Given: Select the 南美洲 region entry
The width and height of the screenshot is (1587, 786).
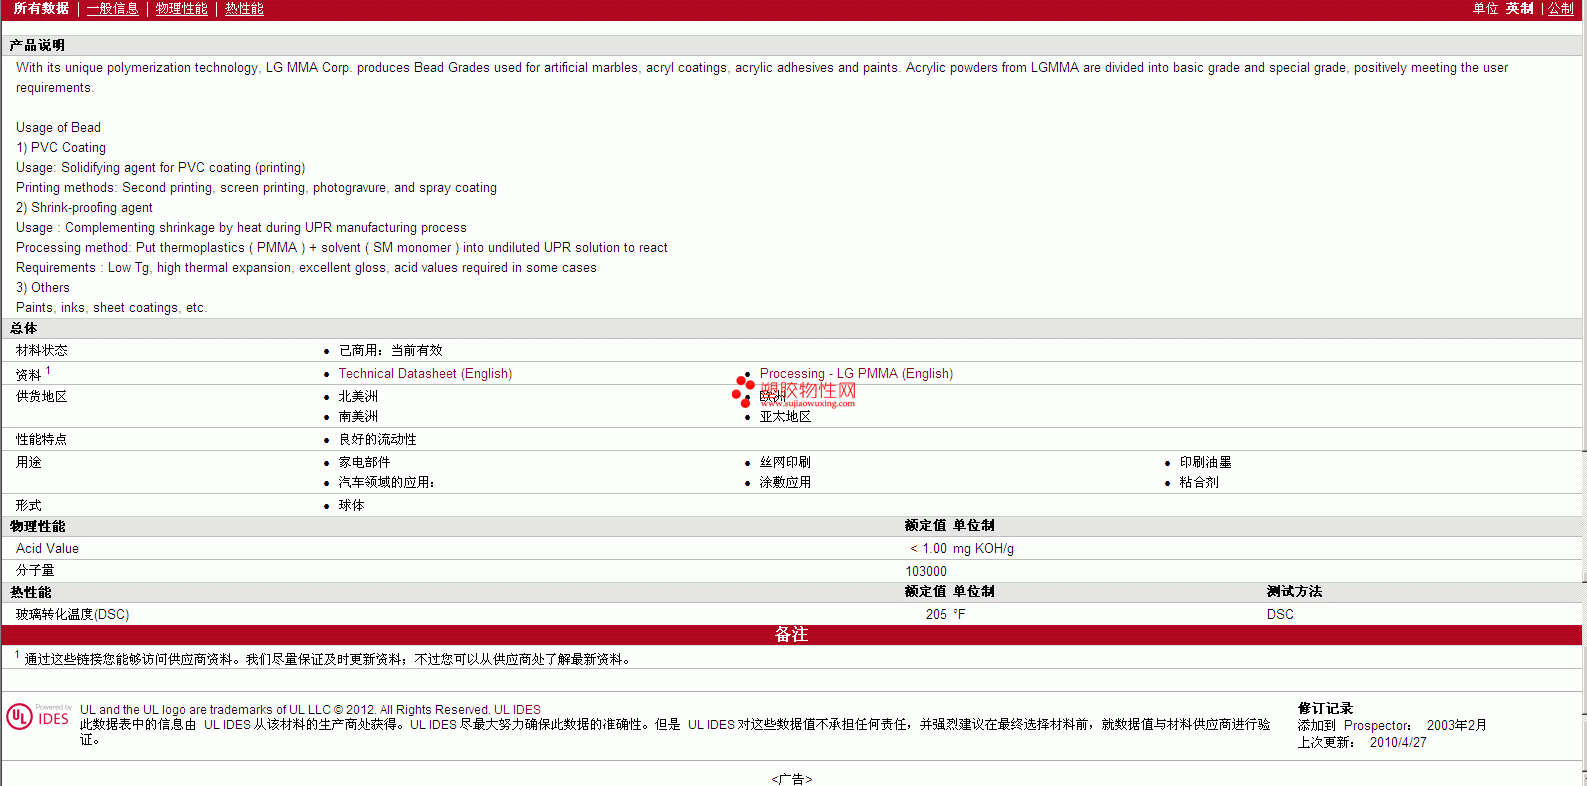Looking at the screenshot, I should pos(358,417).
